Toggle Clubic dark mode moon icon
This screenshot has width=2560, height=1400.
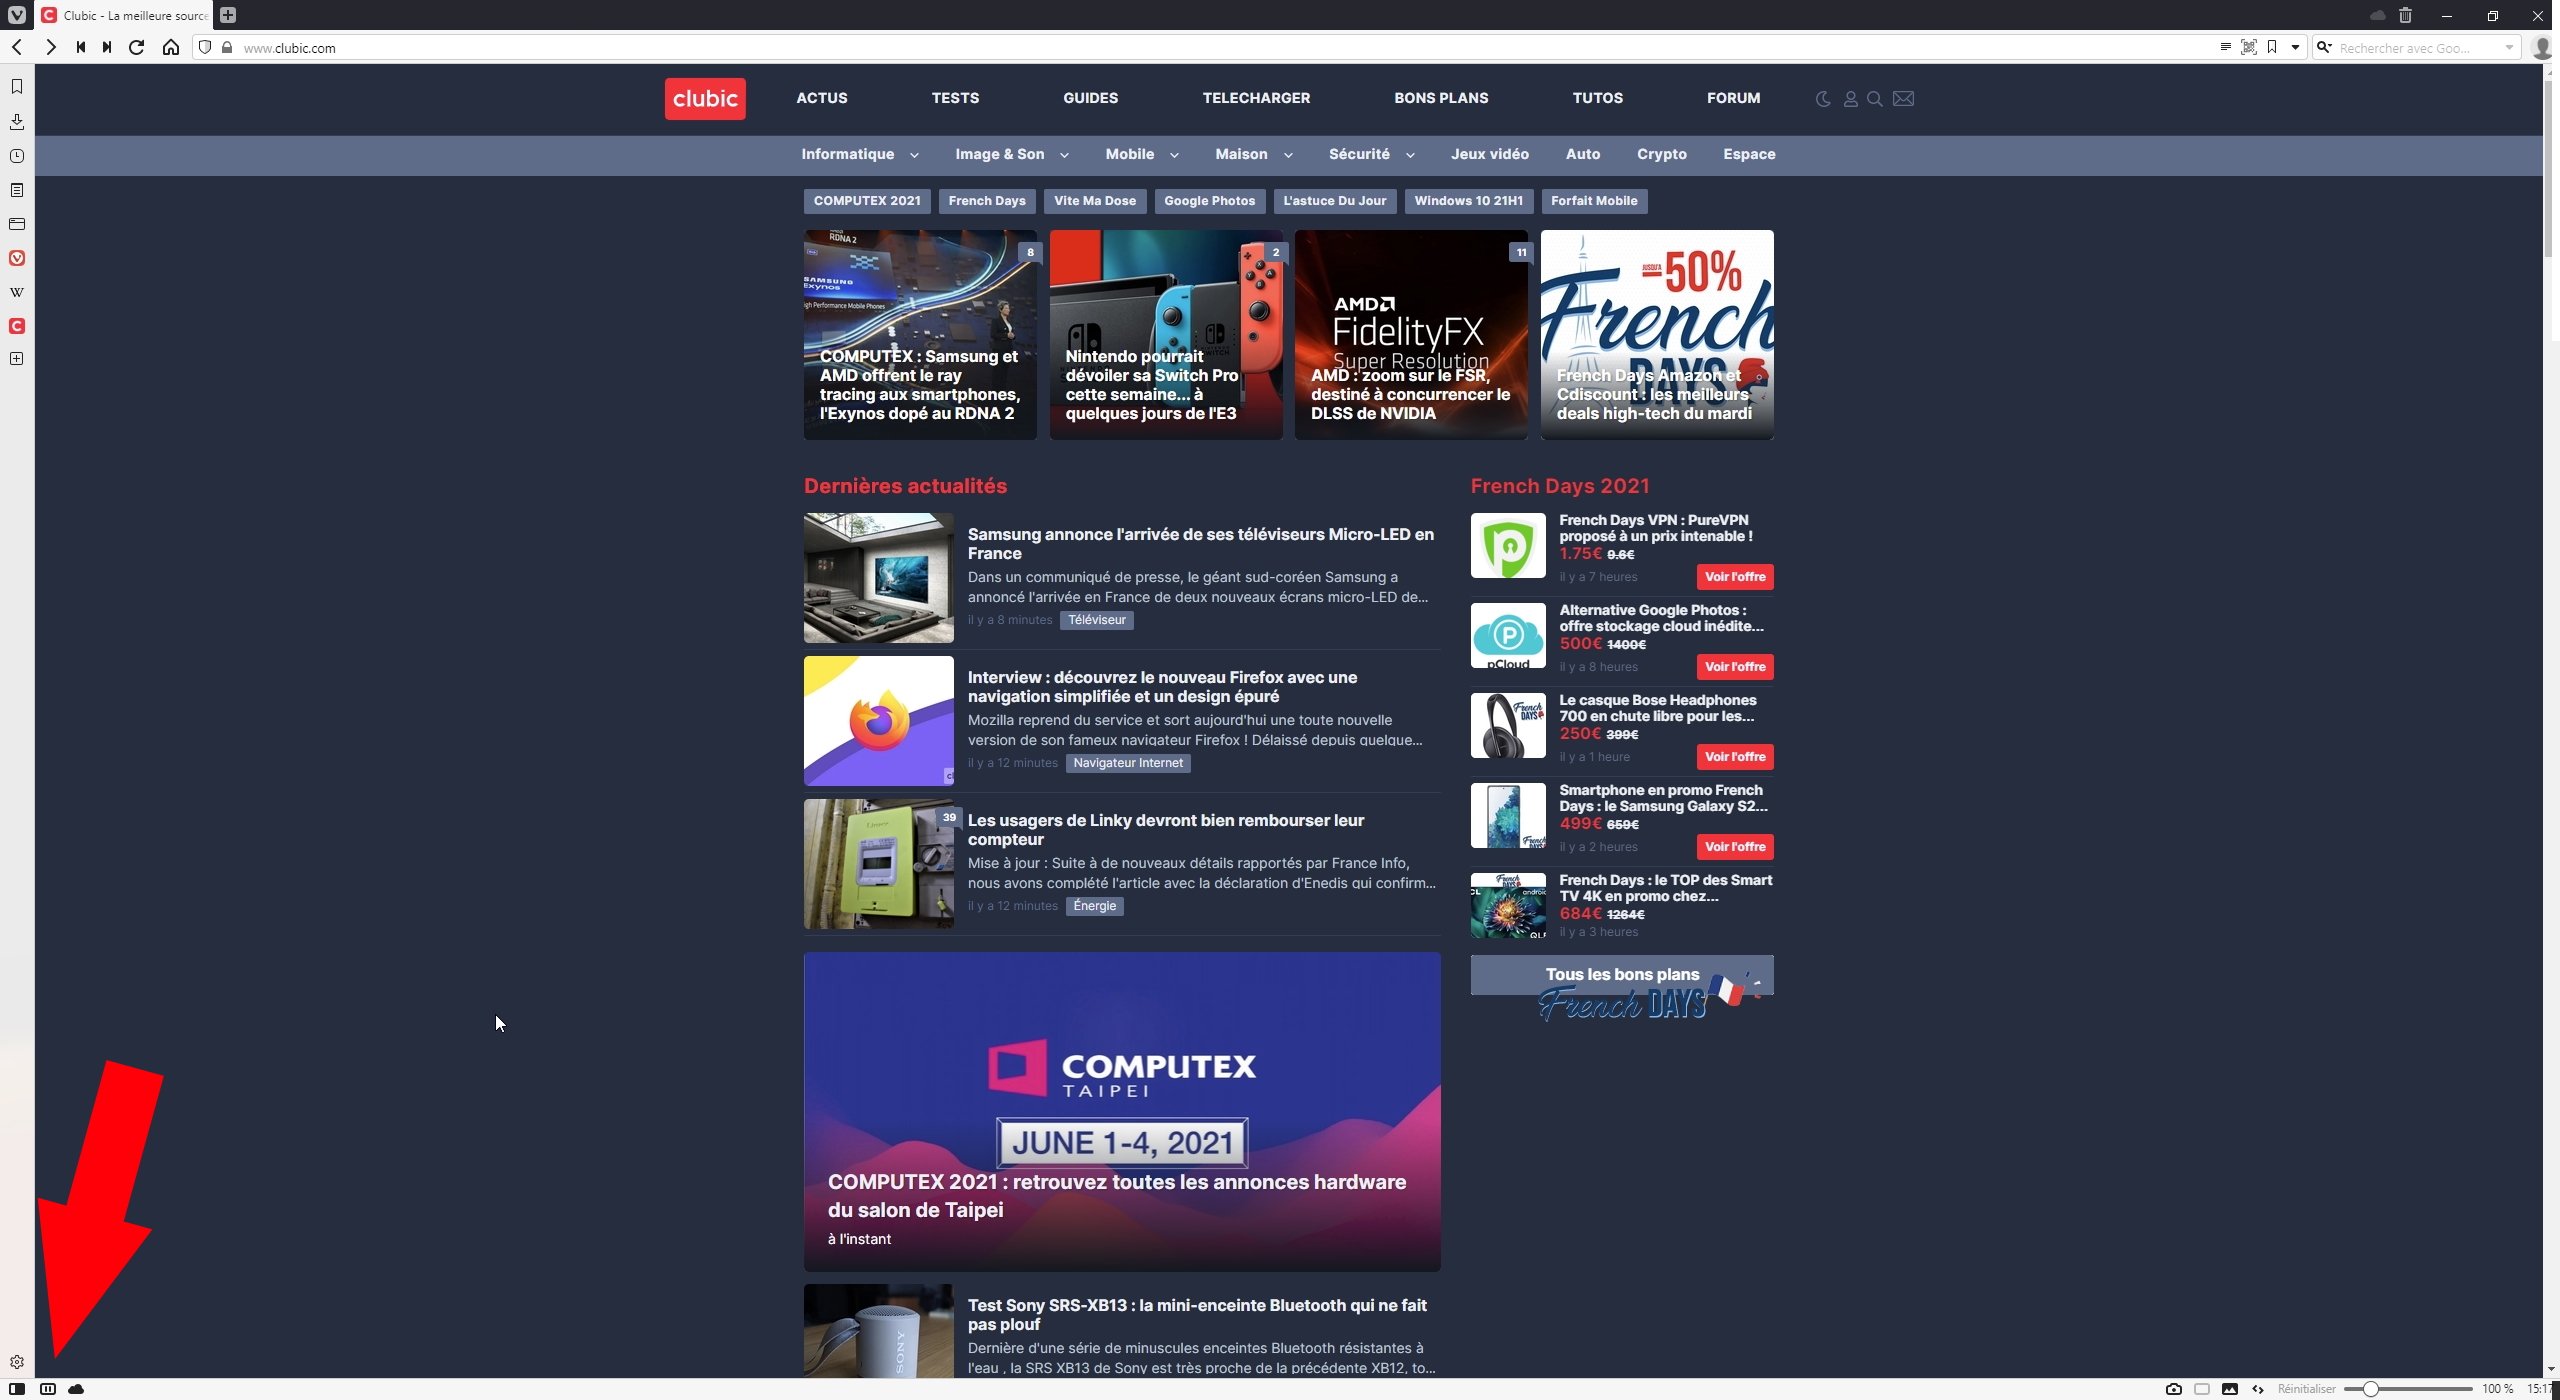(x=1823, y=99)
